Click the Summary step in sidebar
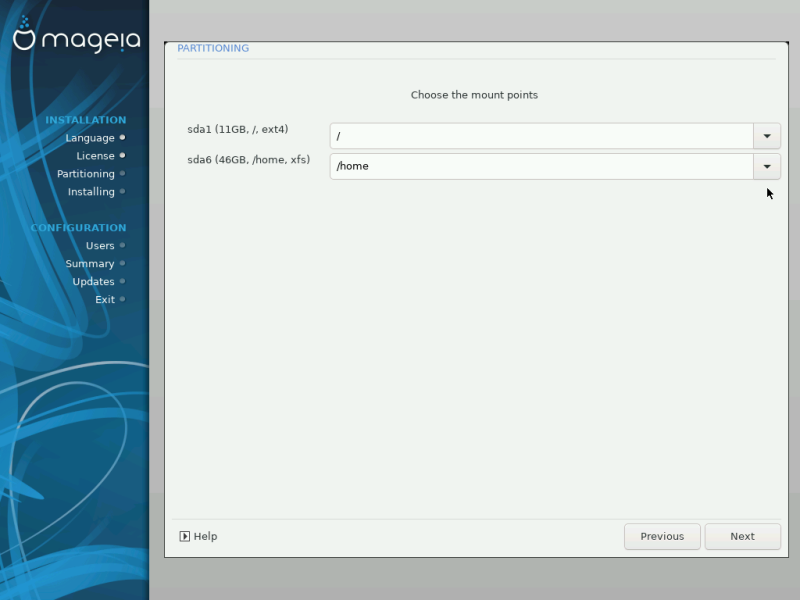This screenshot has height=600, width=800. click(90, 264)
